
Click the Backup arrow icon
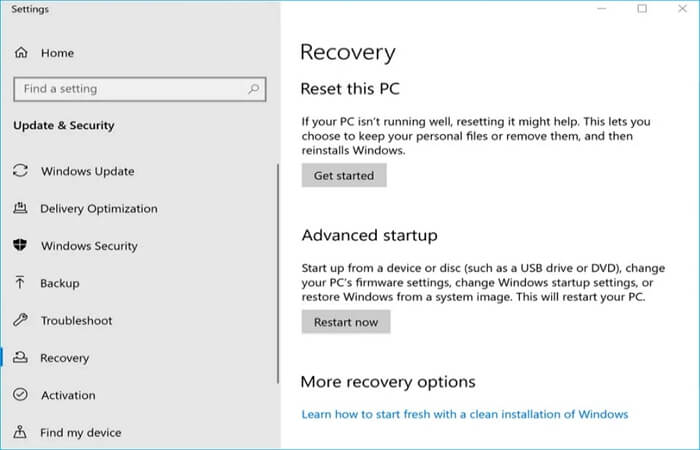pos(20,283)
